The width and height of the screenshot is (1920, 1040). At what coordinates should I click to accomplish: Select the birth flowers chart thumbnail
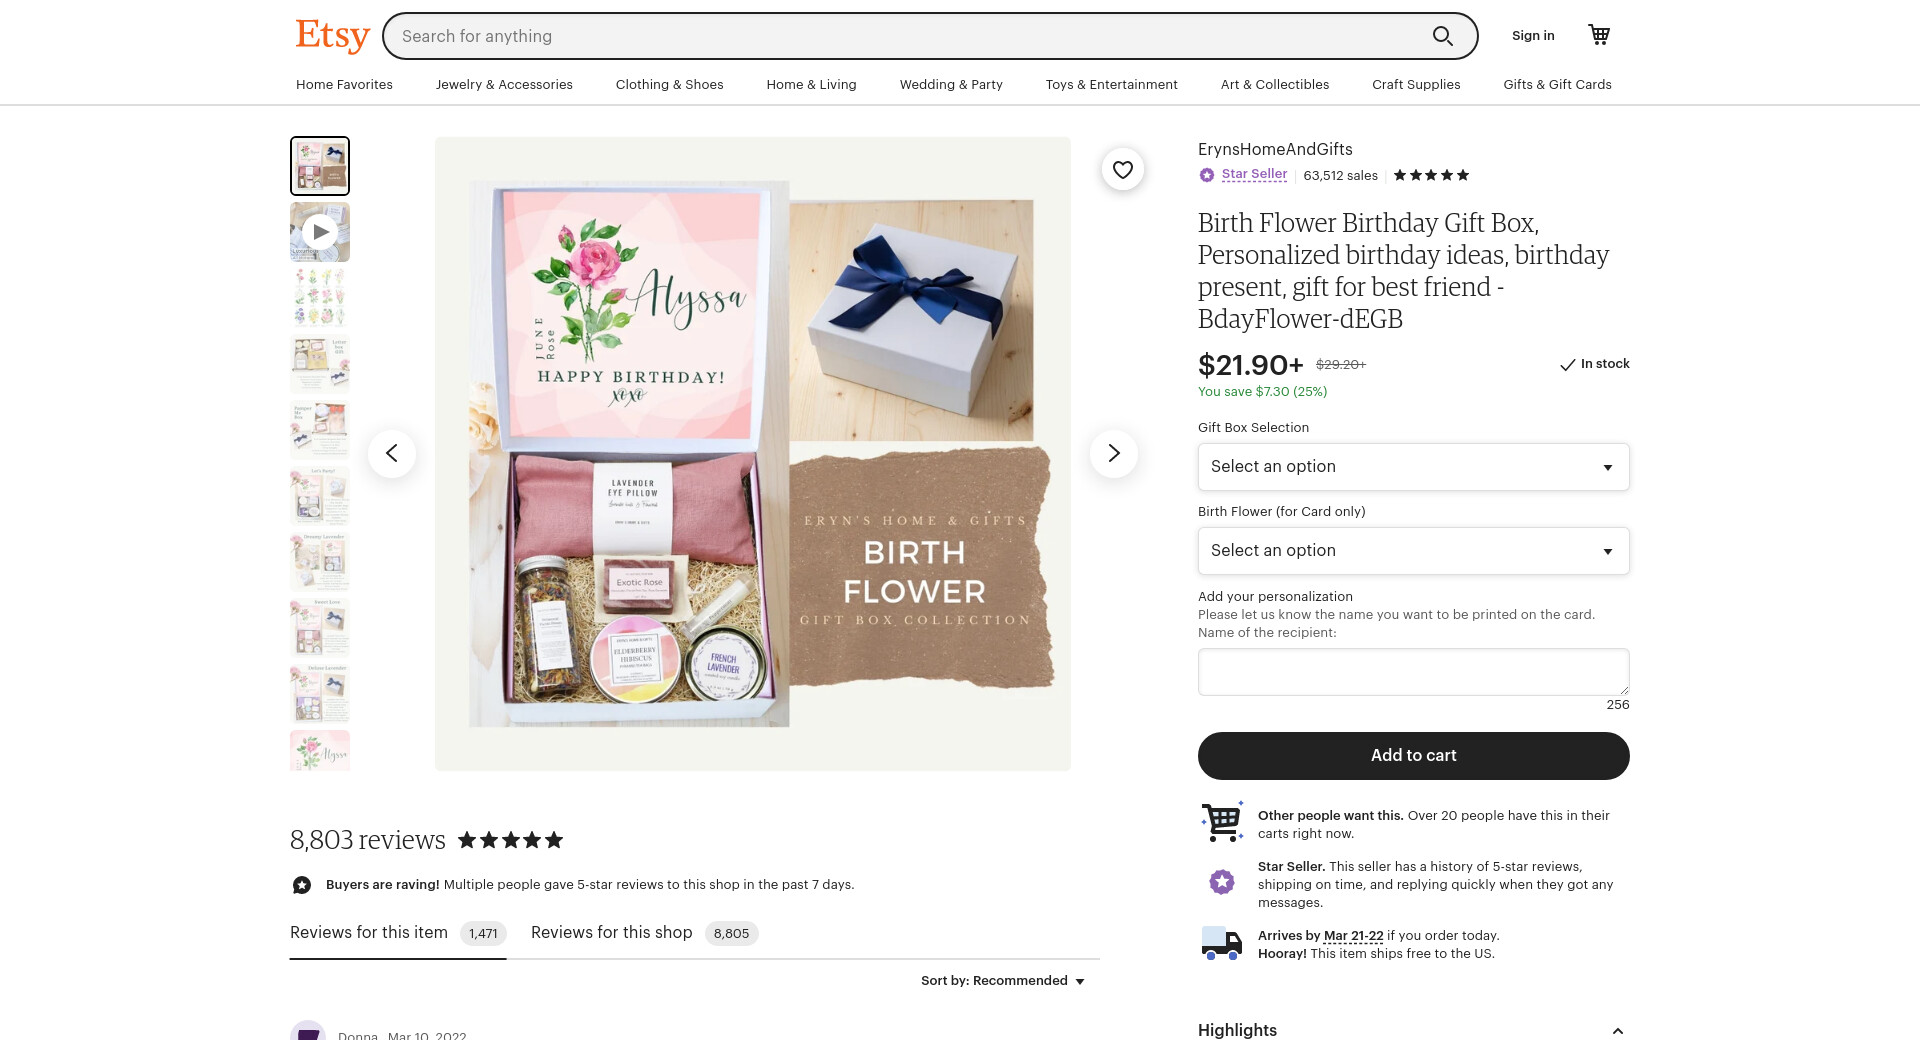tap(320, 298)
